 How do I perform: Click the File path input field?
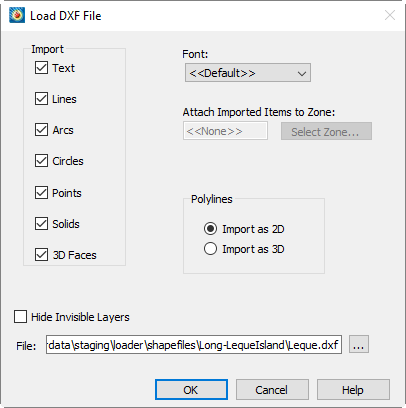(x=194, y=345)
